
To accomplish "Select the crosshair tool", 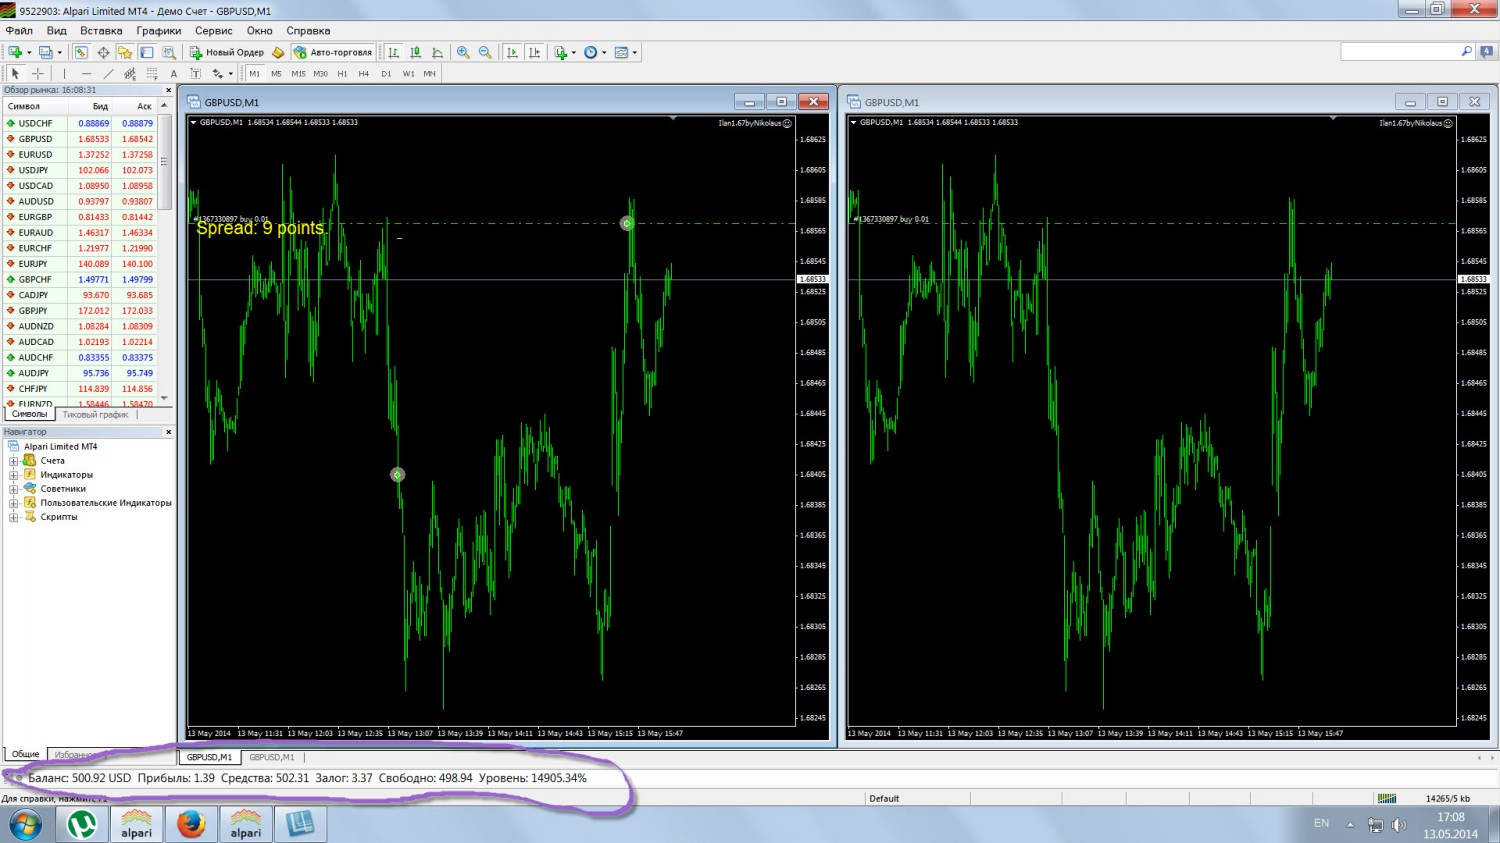I will (38, 73).
